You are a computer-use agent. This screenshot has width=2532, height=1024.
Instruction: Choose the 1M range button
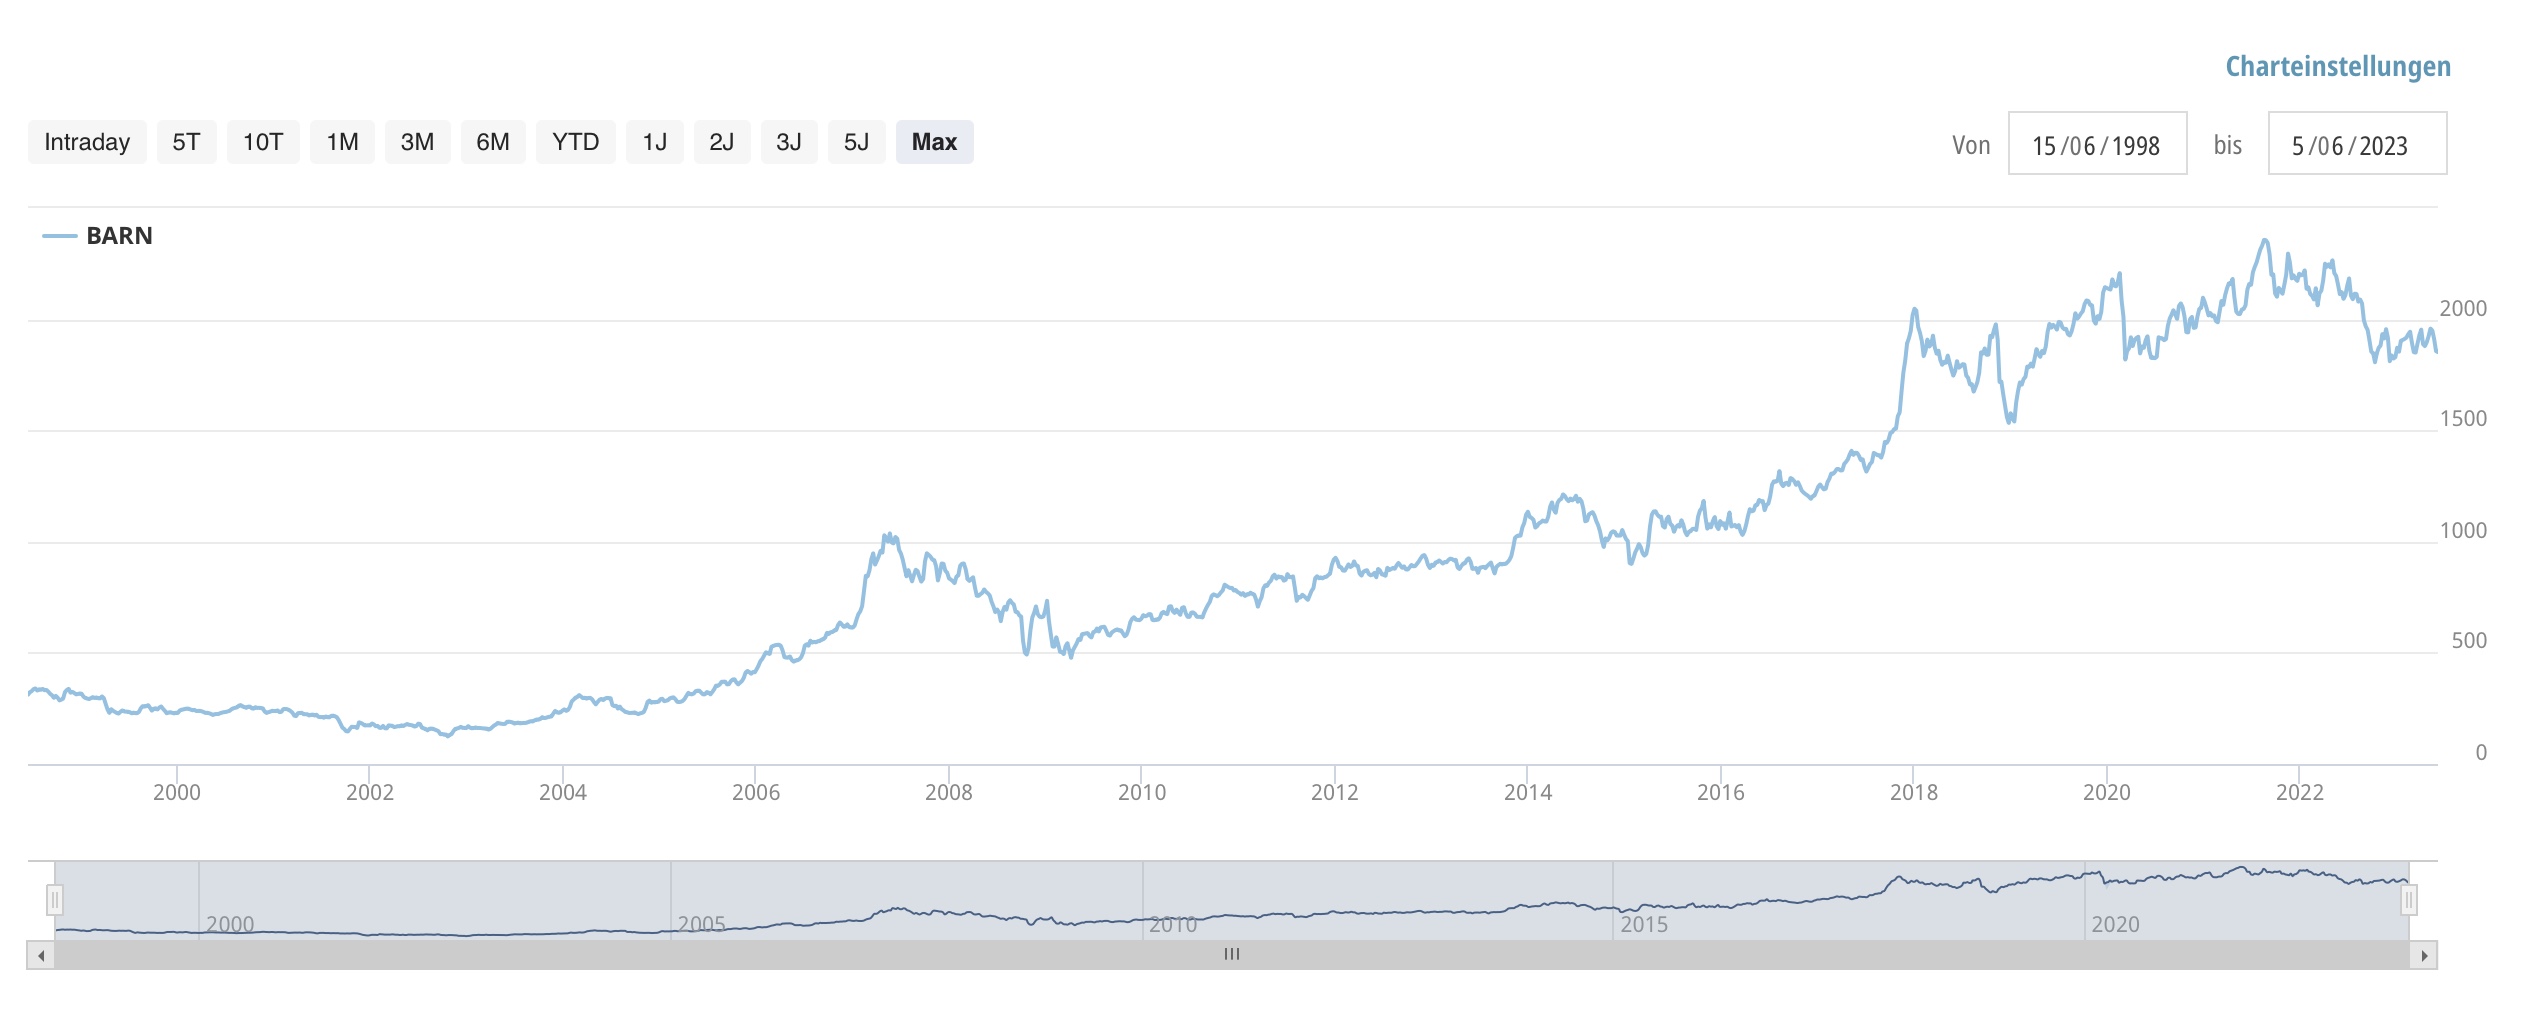tap(342, 142)
